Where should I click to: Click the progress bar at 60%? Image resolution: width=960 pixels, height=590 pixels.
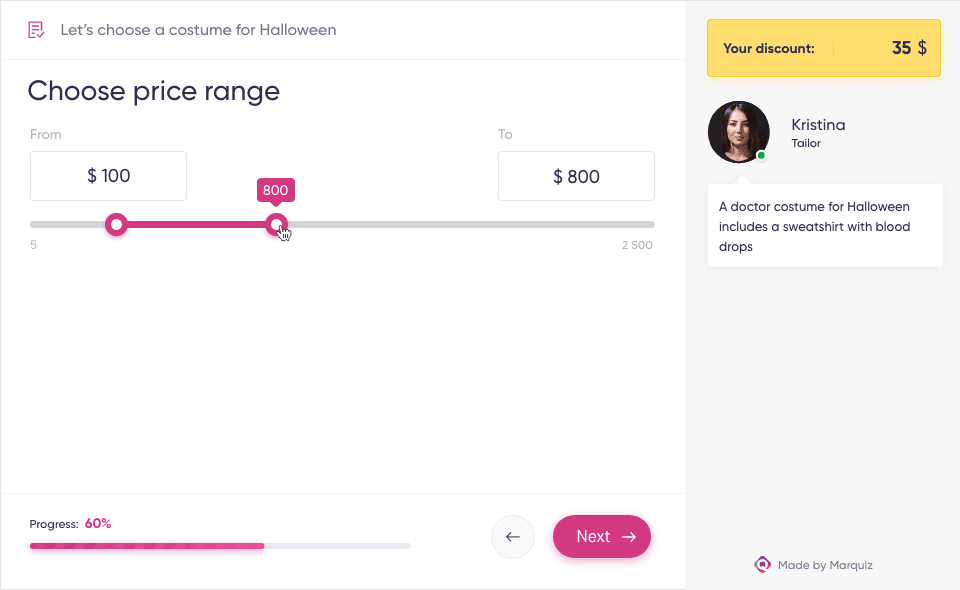[220, 546]
